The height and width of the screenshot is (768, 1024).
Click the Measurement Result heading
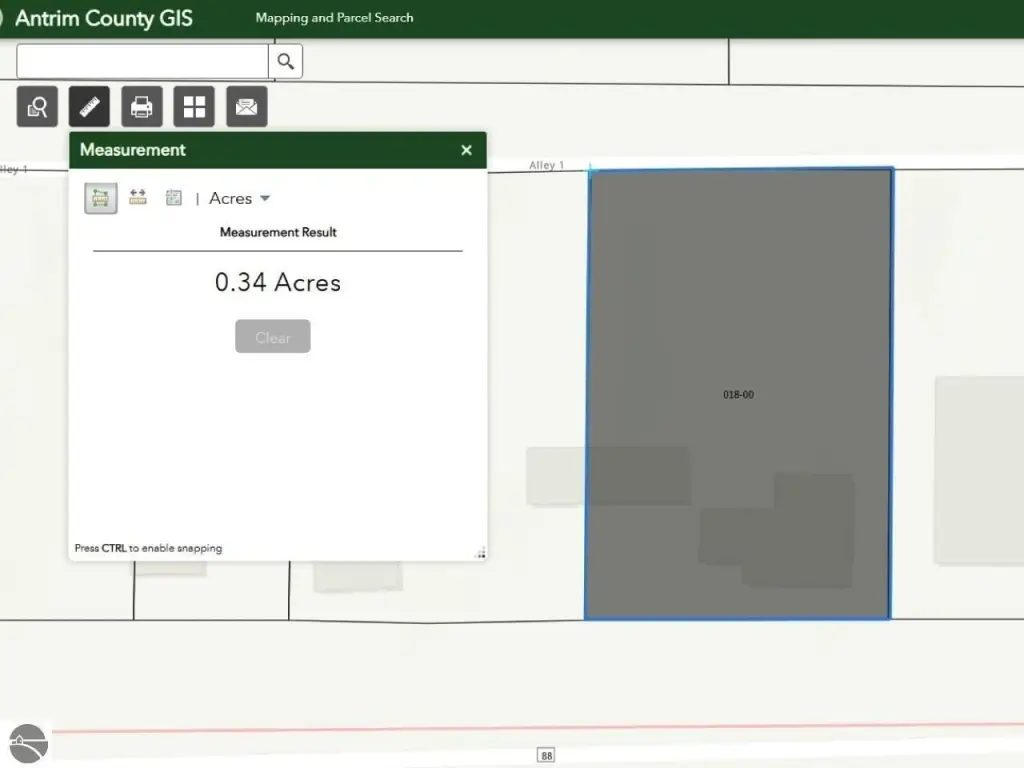[x=278, y=232]
